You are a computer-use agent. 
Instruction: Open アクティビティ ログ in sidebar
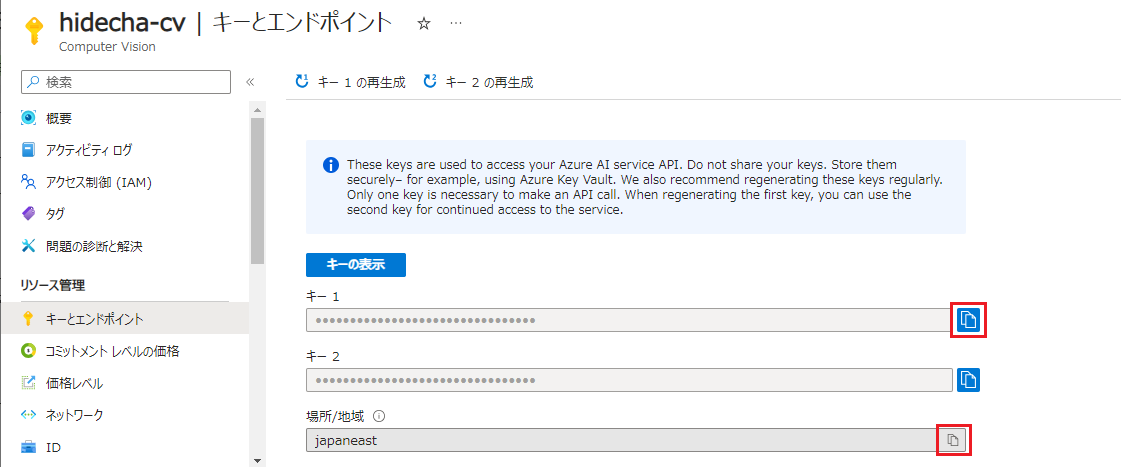[89, 150]
